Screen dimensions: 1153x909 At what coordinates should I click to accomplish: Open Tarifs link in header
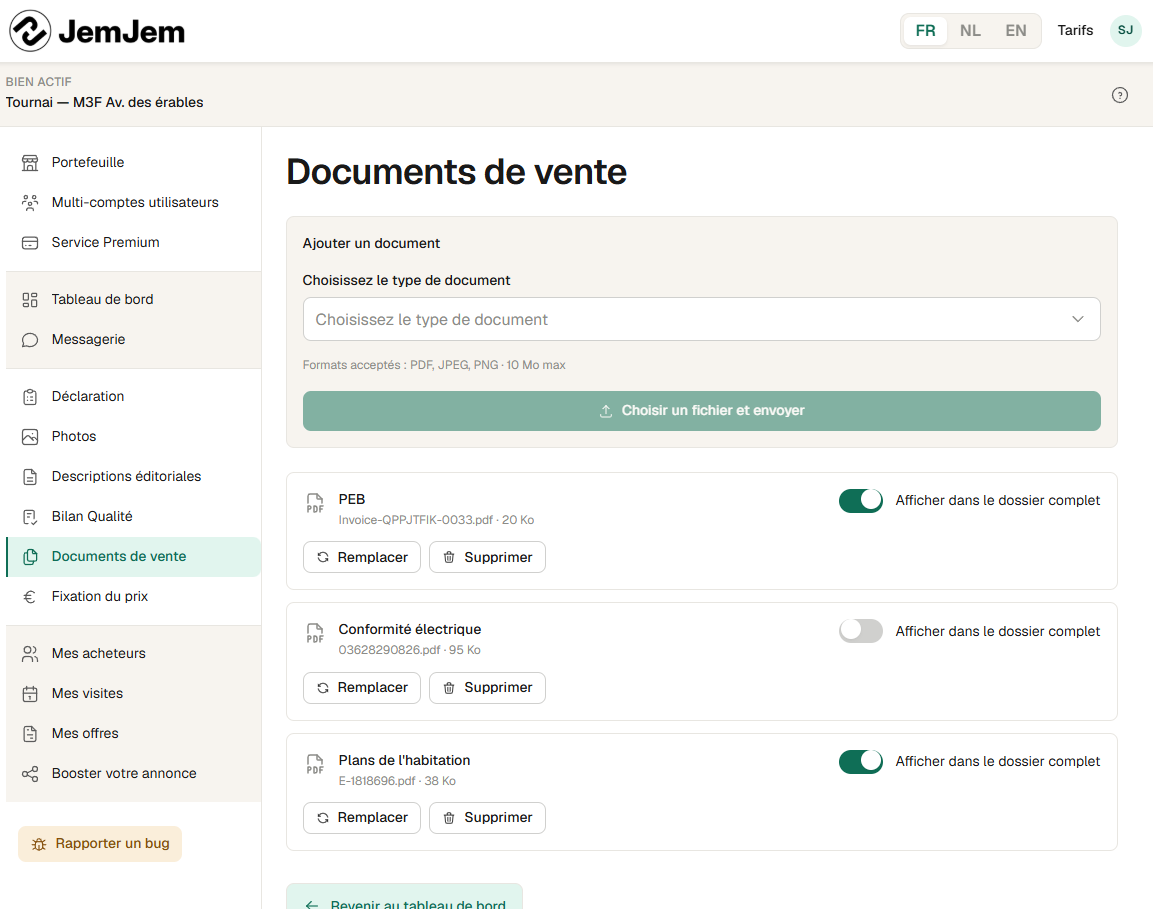(1075, 31)
